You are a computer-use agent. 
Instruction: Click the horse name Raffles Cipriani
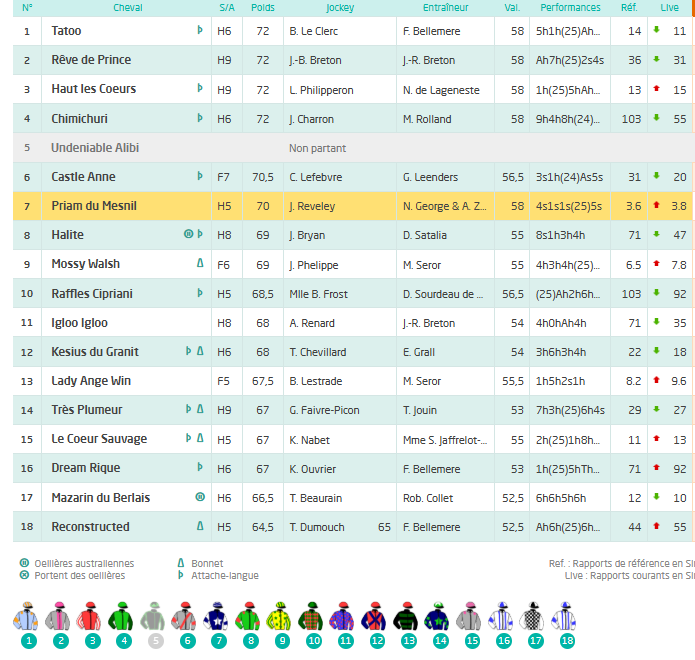pyautogui.click(x=92, y=294)
